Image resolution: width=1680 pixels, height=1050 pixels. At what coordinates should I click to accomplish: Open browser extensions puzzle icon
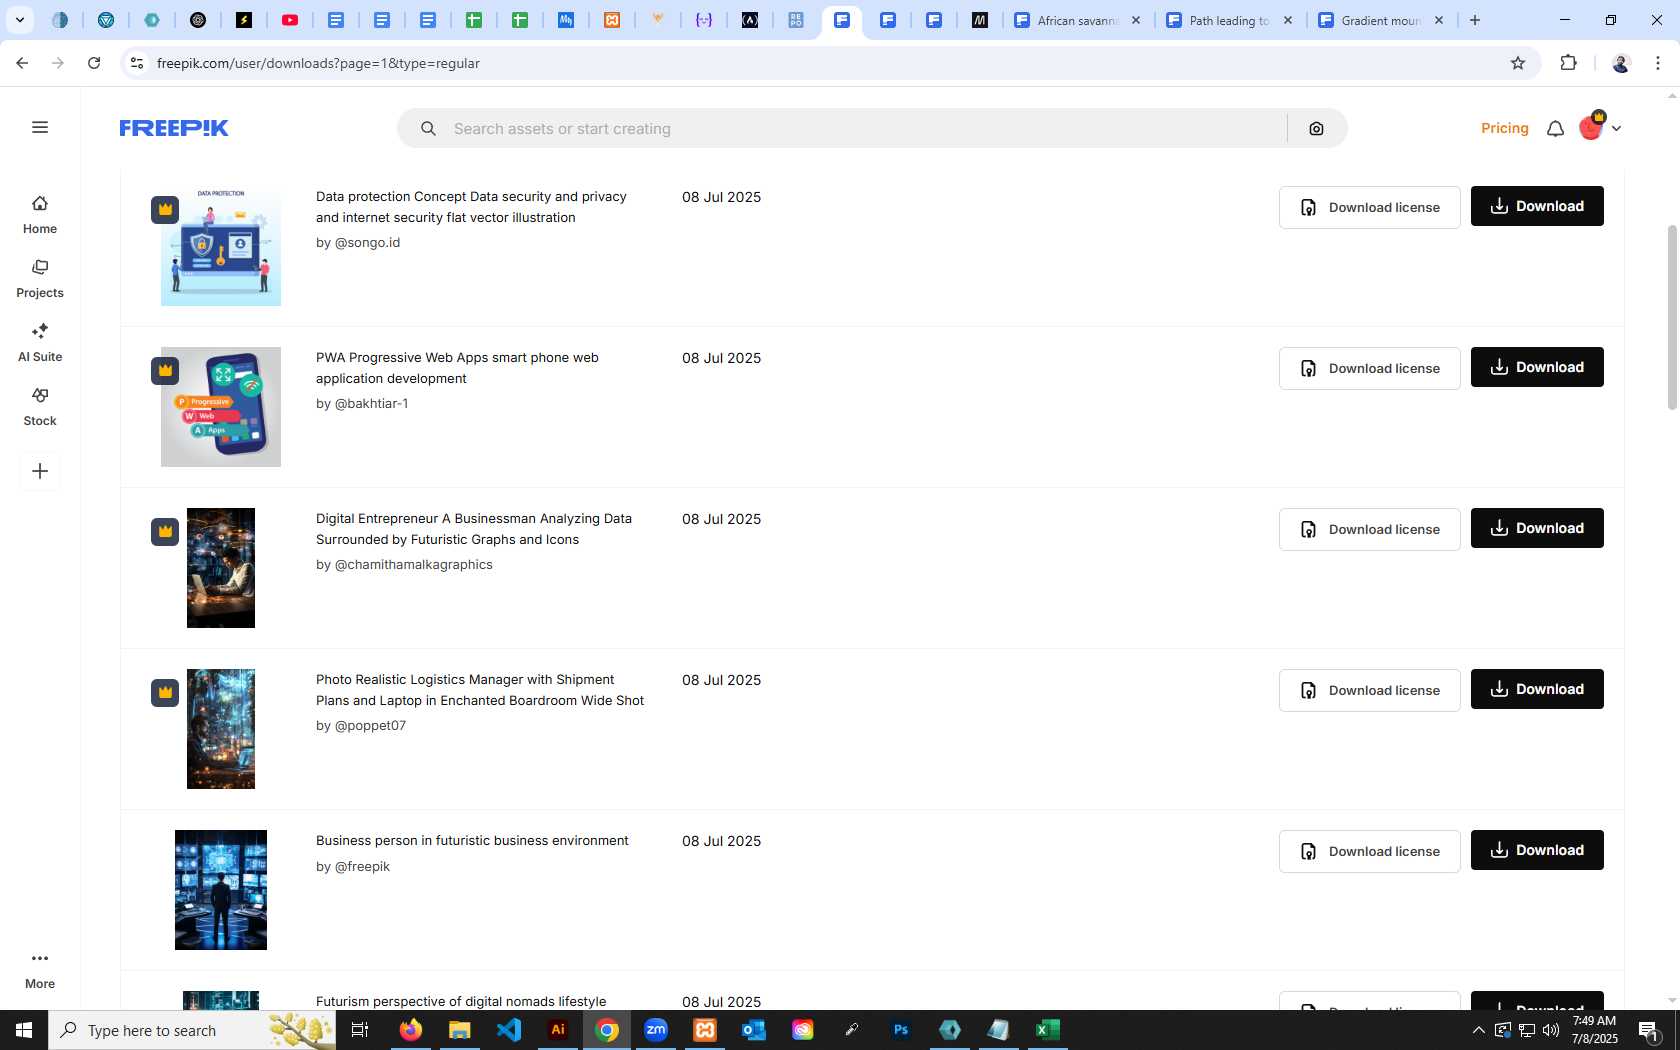tap(1568, 63)
